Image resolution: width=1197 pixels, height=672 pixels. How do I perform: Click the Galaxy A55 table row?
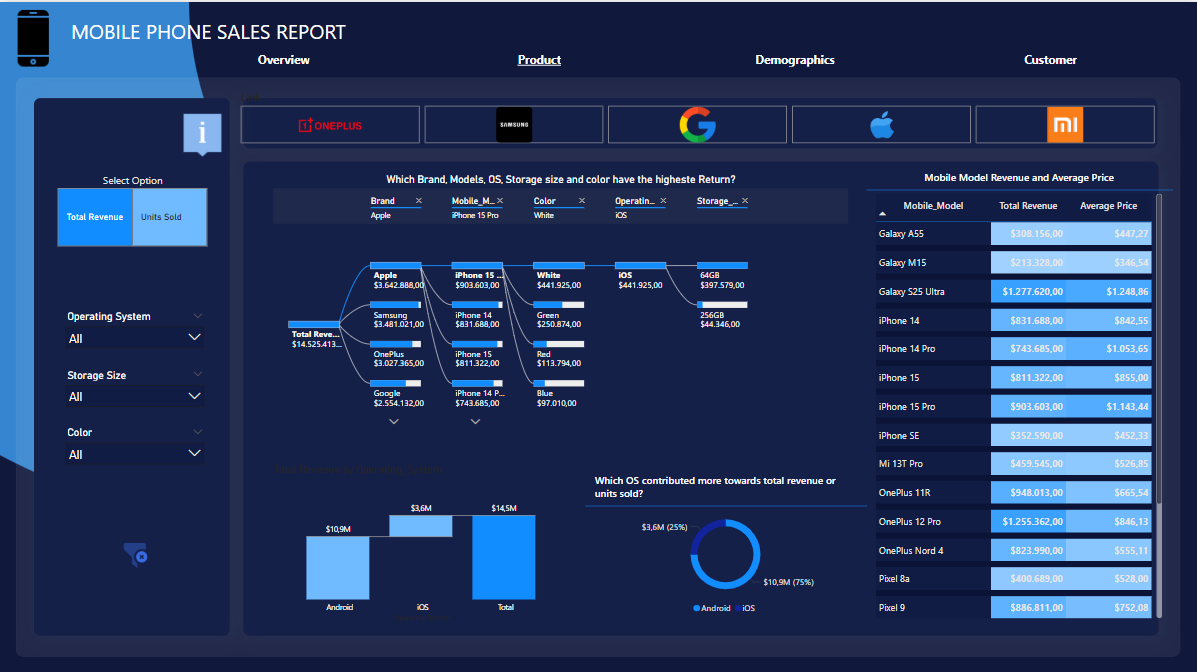pyautogui.click(x=1013, y=234)
